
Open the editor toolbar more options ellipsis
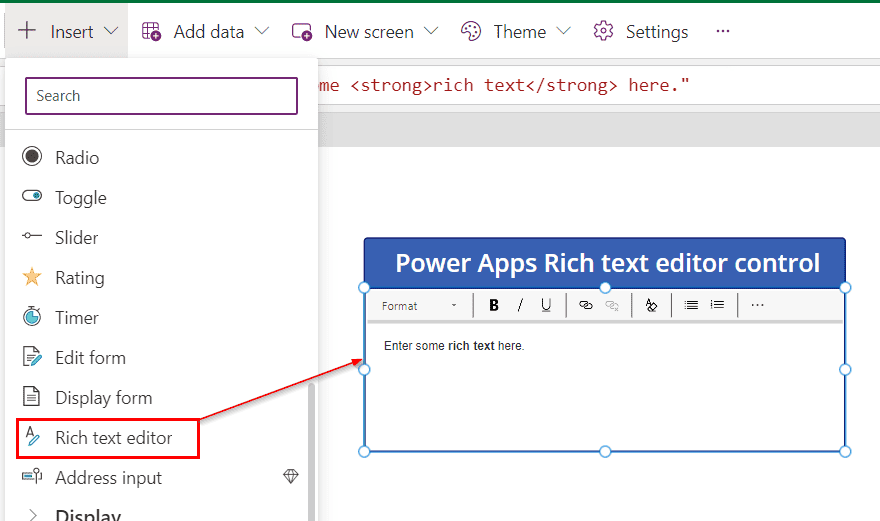757,305
